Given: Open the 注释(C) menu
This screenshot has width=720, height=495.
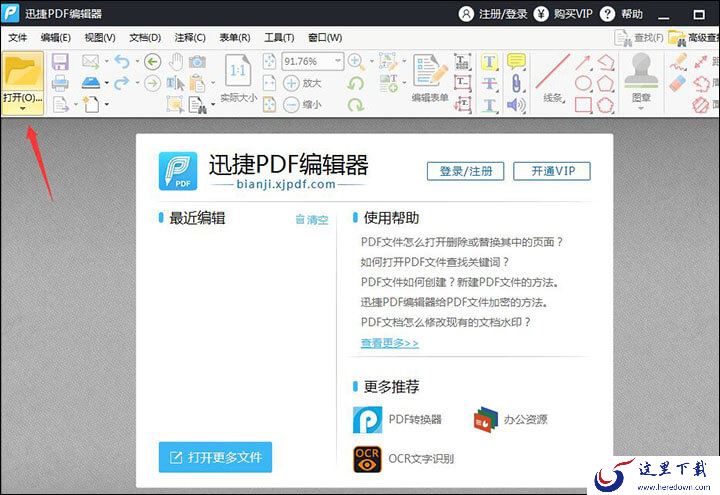Looking at the screenshot, I should point(190,38).
